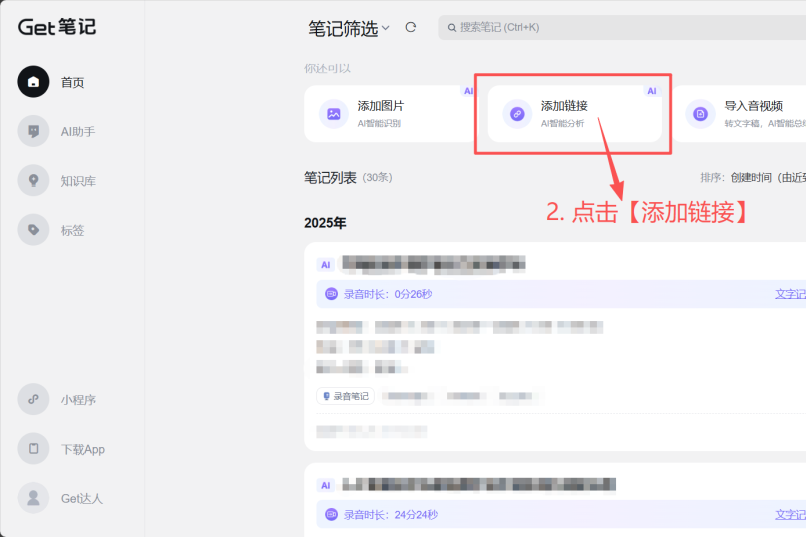Expand the 笔记筛选 dropdown

point(349,28)
